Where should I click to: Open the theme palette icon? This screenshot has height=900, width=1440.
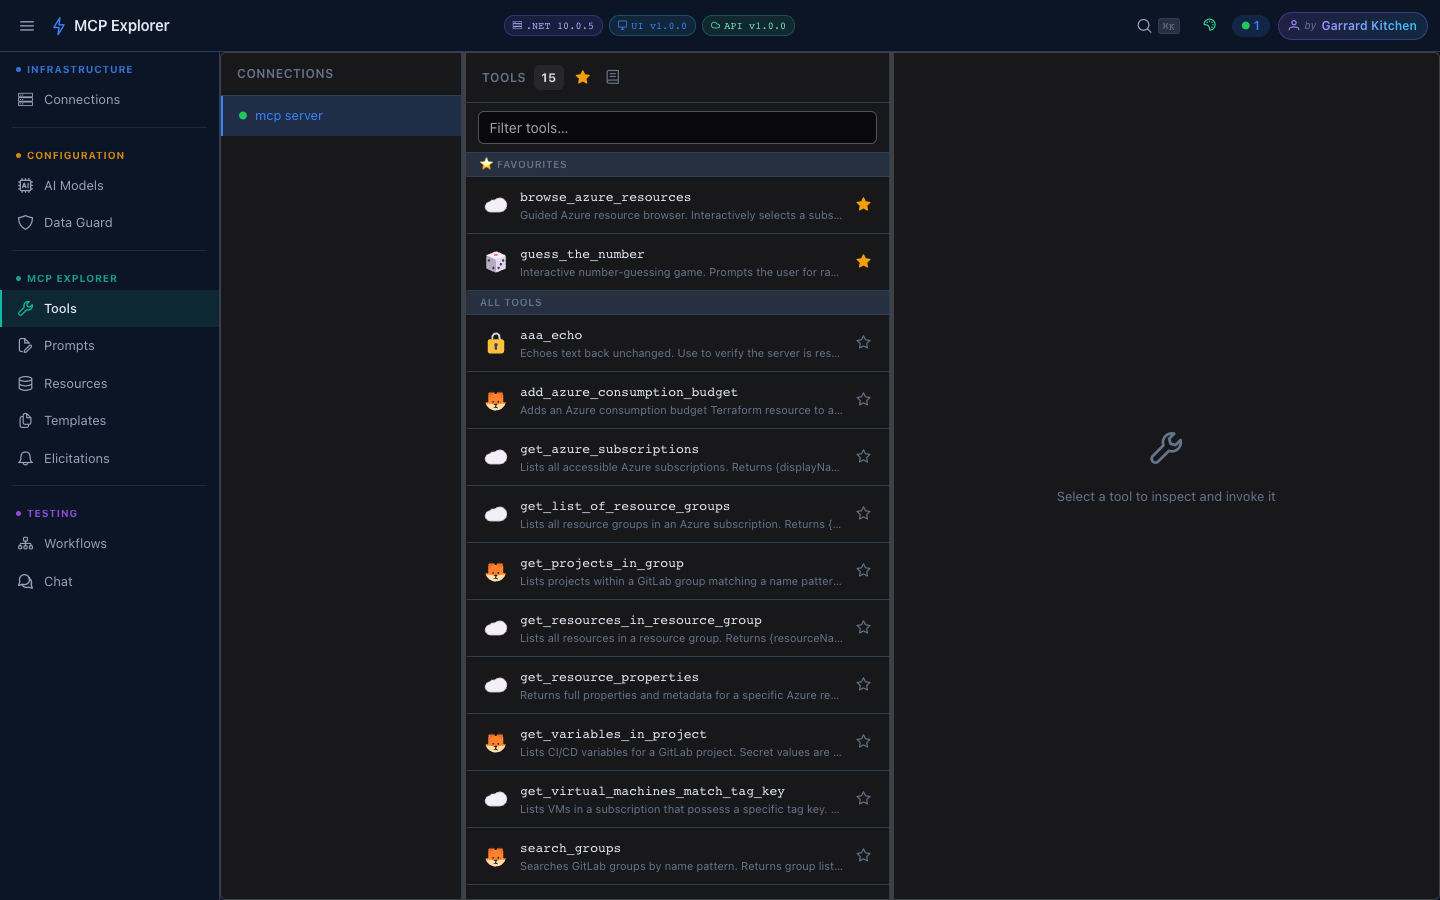pyautogui.click(x=1210, y=25)
